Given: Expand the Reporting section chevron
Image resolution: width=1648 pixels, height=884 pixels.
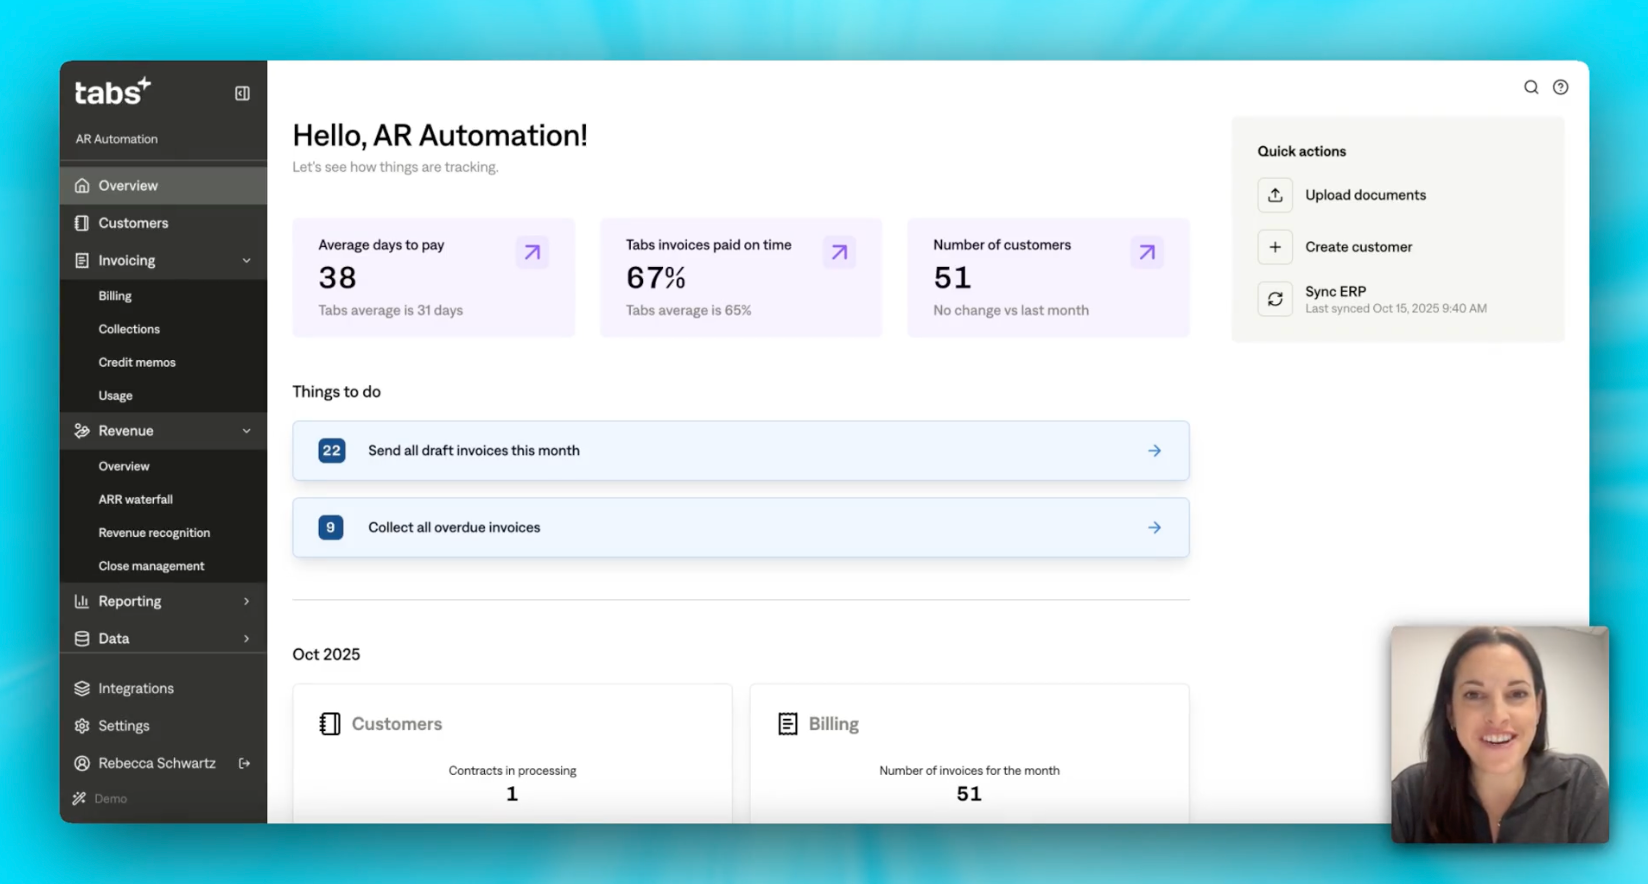Looking at the screenshot, I should click(246, 601).
